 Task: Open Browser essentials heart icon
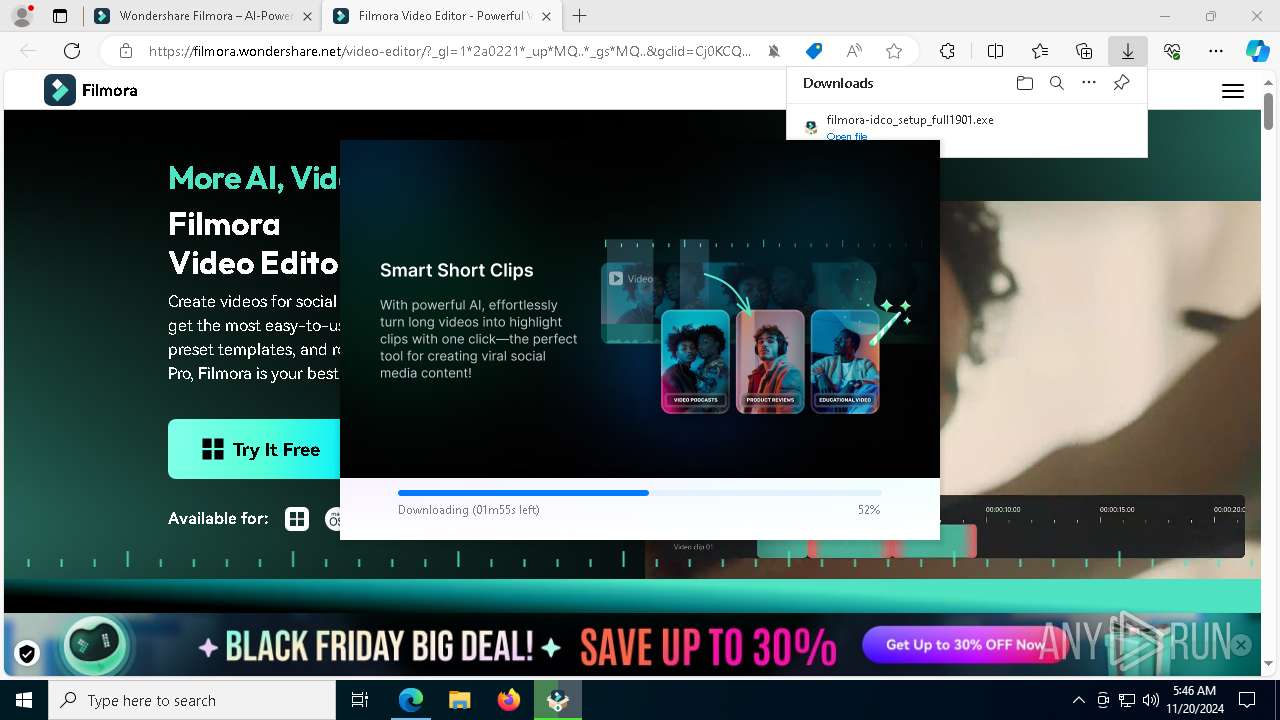click(1172, 51)
